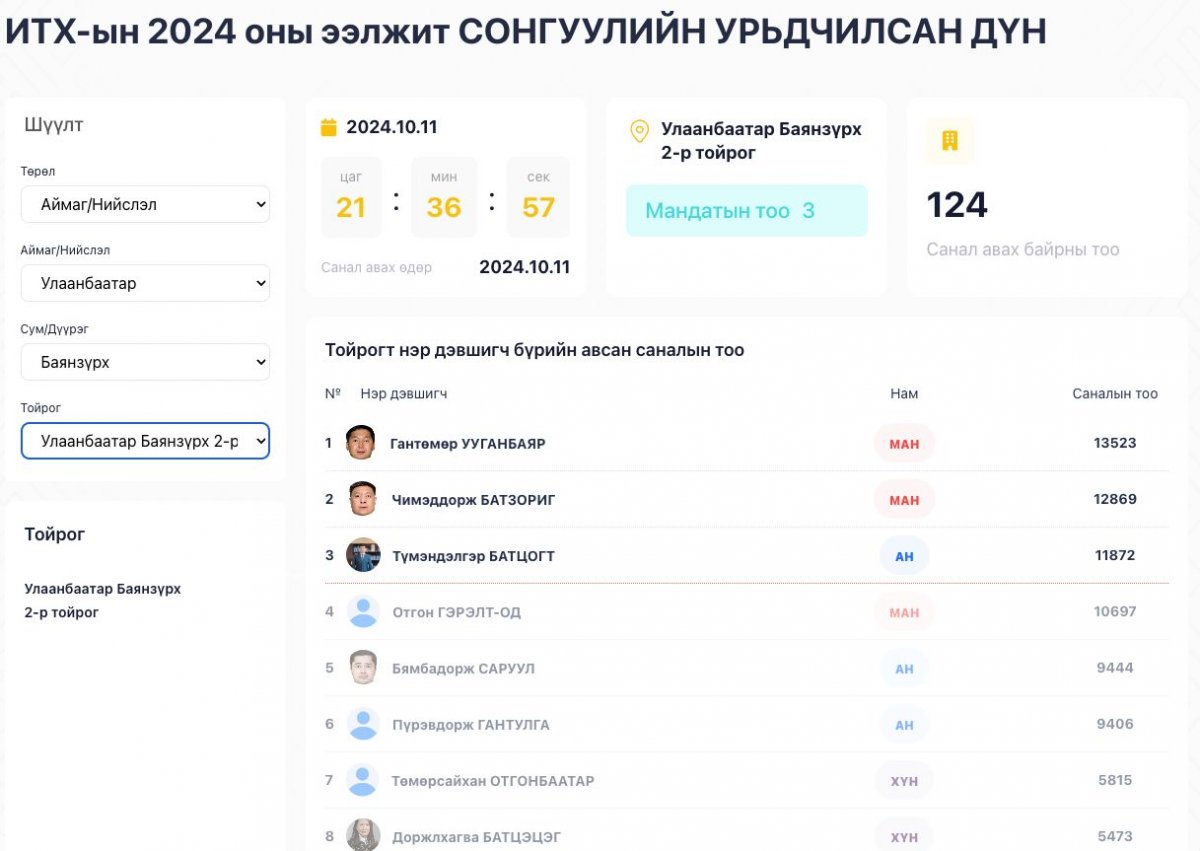The height and width of the screenshot is (851, 1200).
Task: Click Доржлхагва БАТЦЭЦЭГ's profile photo
Action: (x=363, y=835)
